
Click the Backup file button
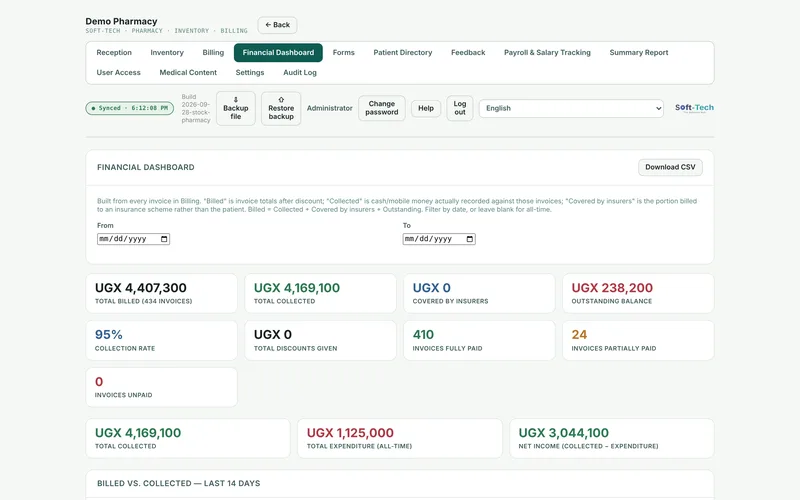[x=235, y=108]
